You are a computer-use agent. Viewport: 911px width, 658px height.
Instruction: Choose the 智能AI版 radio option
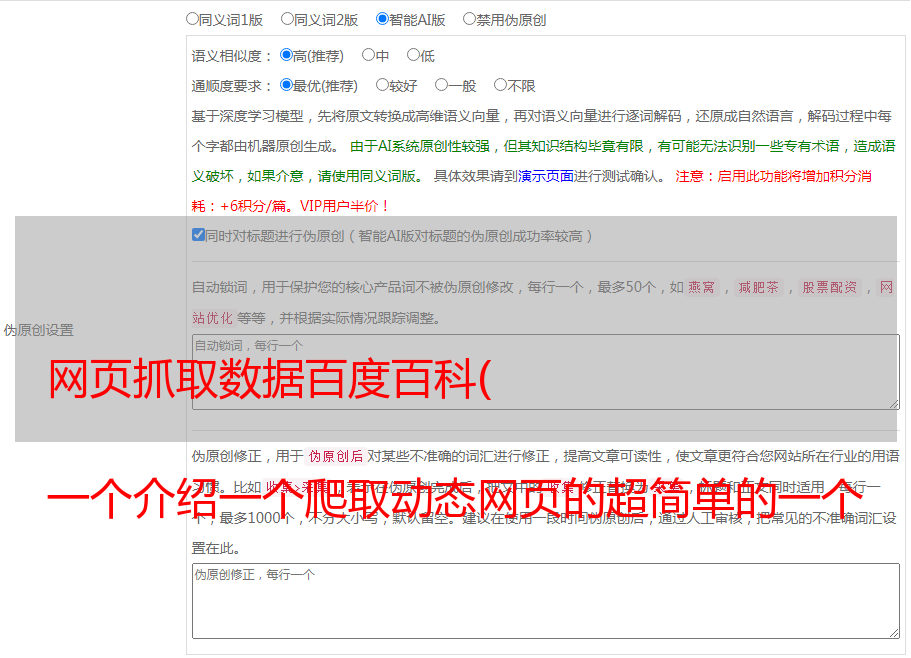(x=382, y=19)
